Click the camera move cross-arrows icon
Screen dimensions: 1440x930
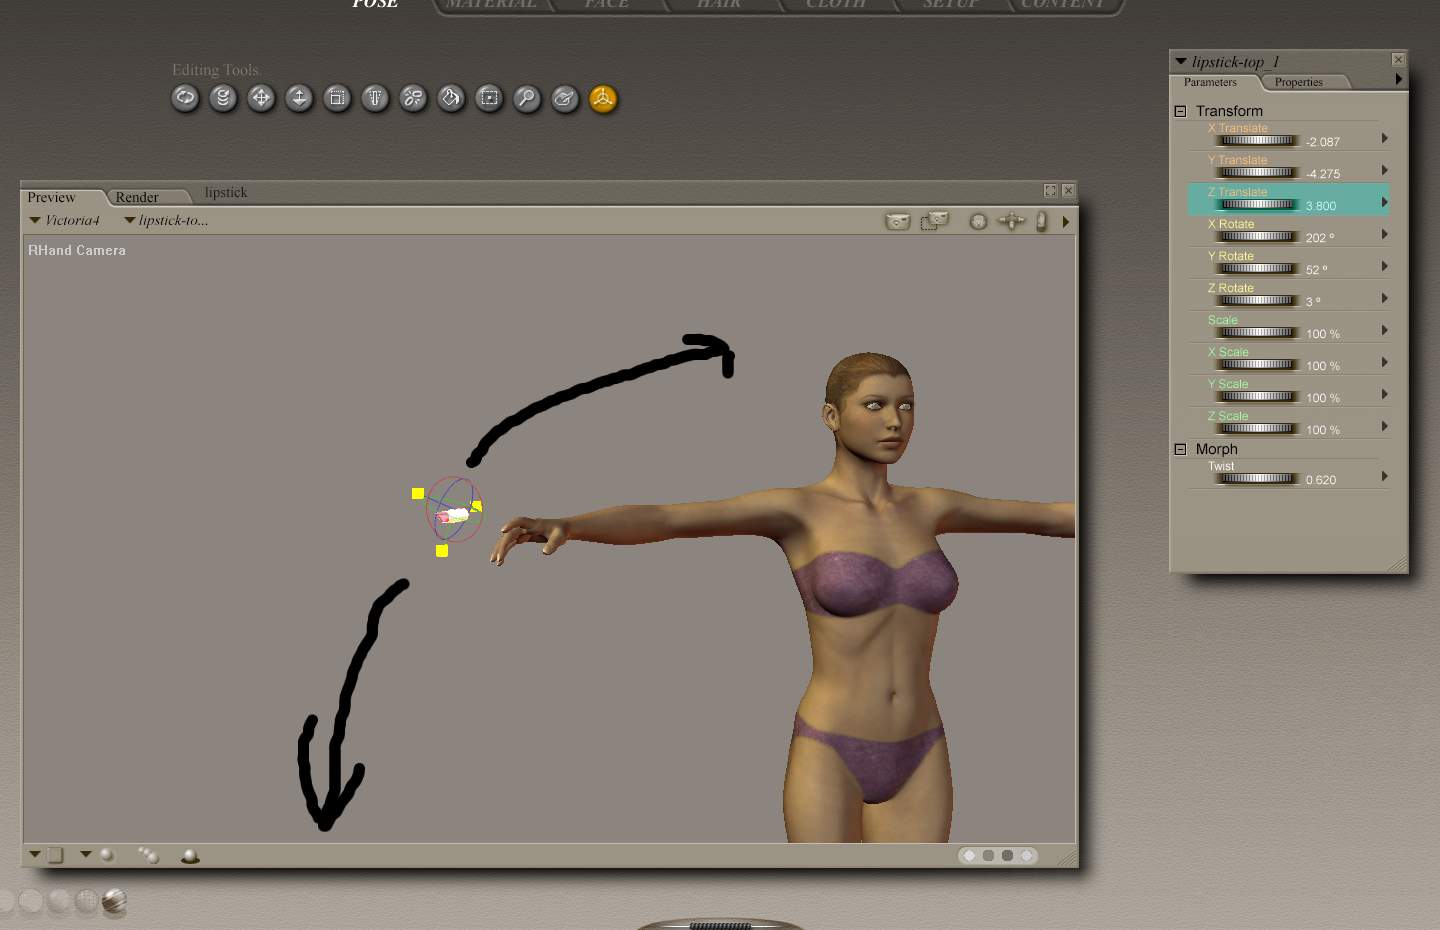pyautogui.click(x=1011, y=221)
